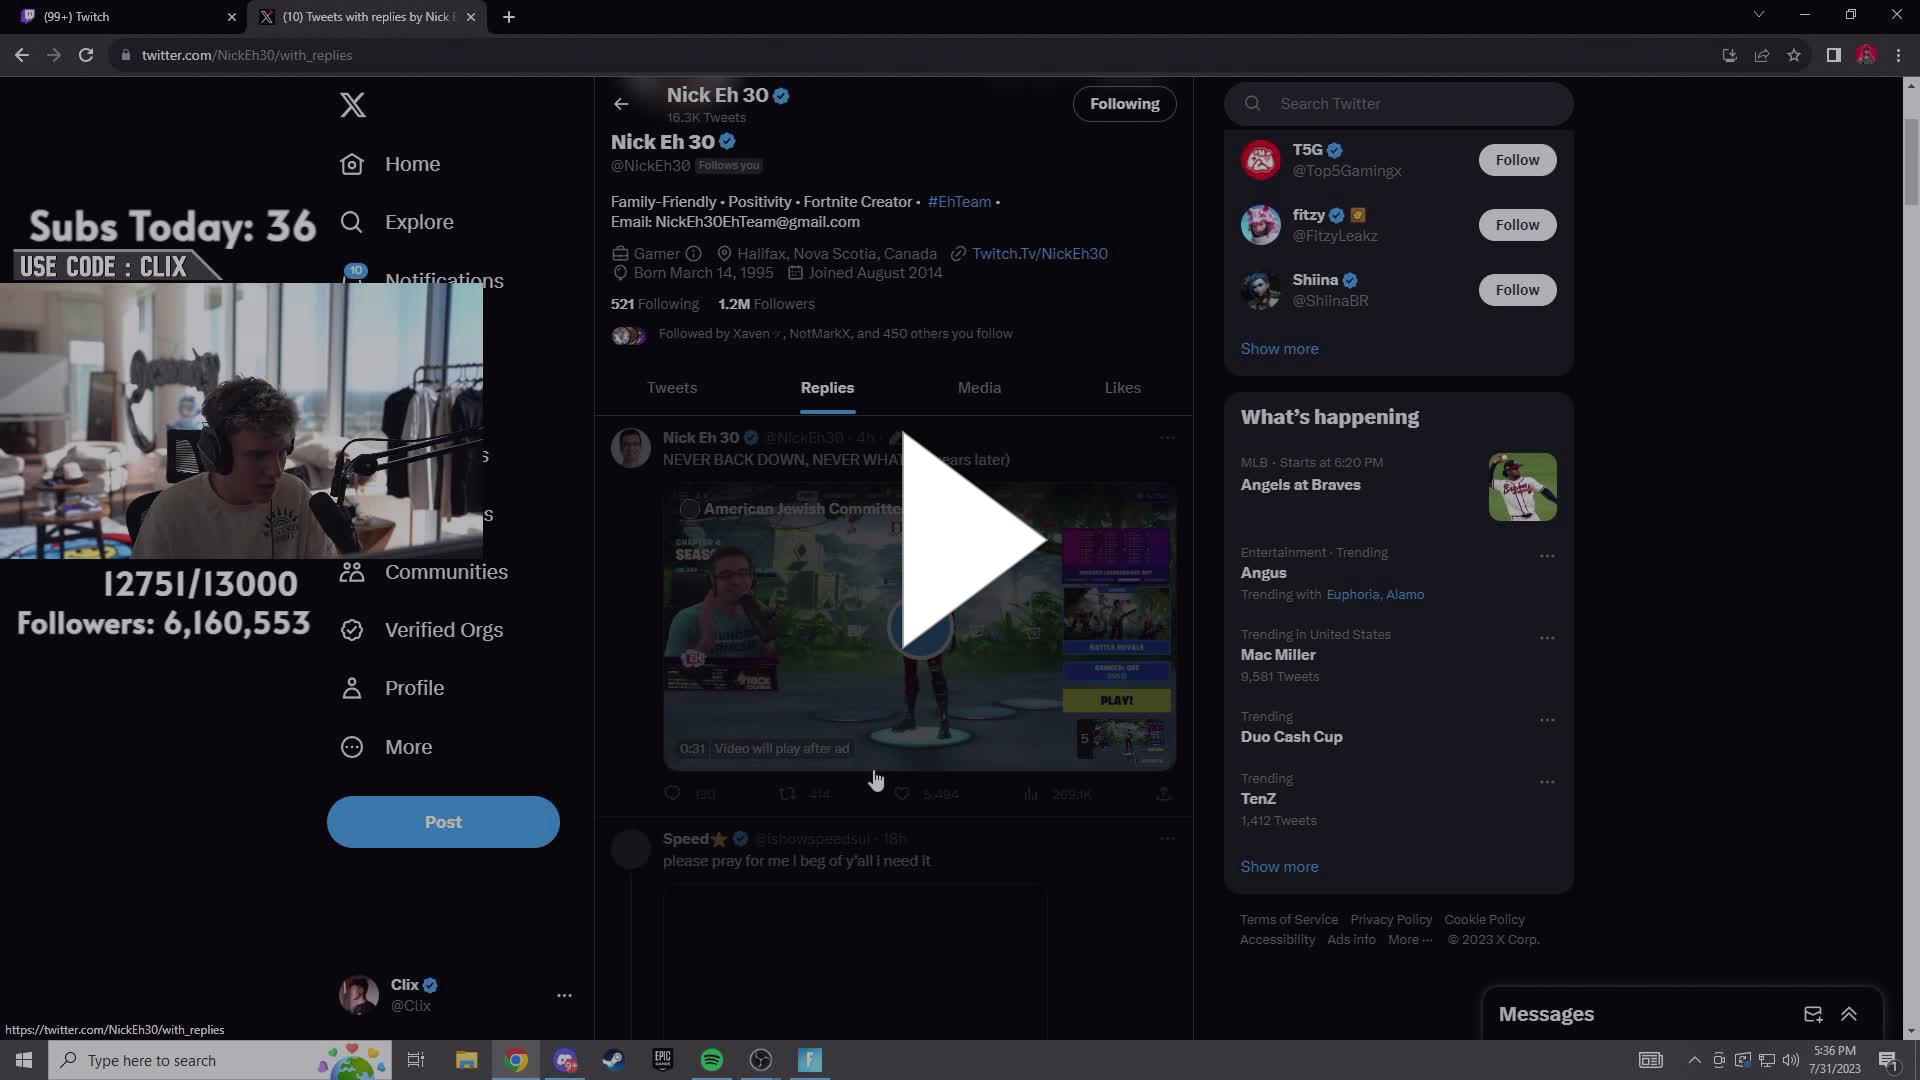Select the Home icon in the sidebar
The width and height of the screenshot is (1920, 1080).
(351, 163)
